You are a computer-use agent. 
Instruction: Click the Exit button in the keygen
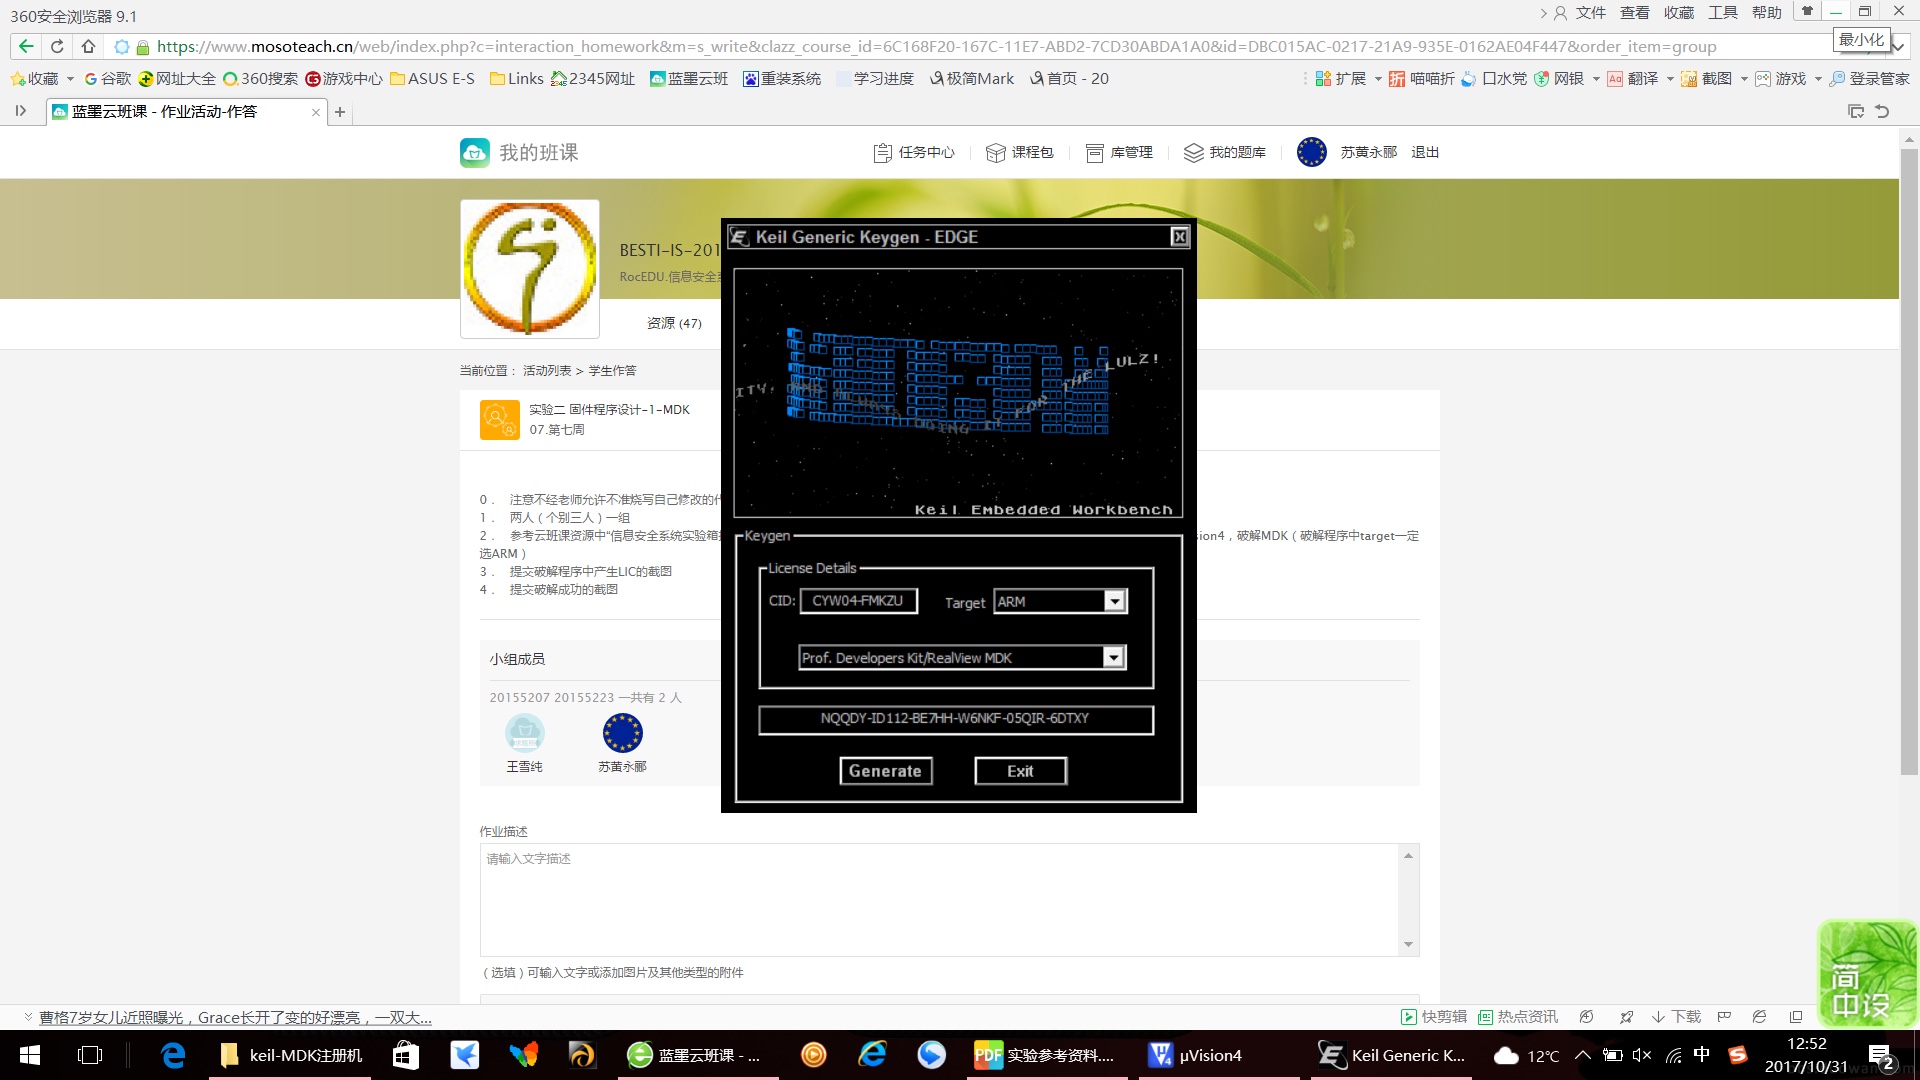click(x=1020, y=771)
